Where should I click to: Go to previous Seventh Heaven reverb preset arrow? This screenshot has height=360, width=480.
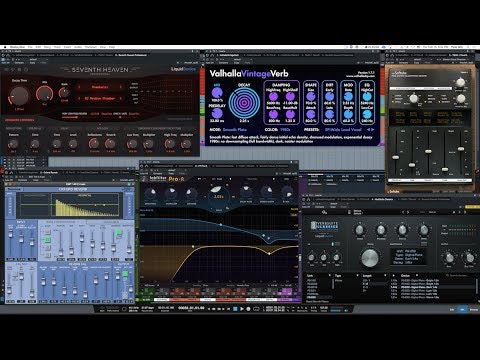click(79, 98)
